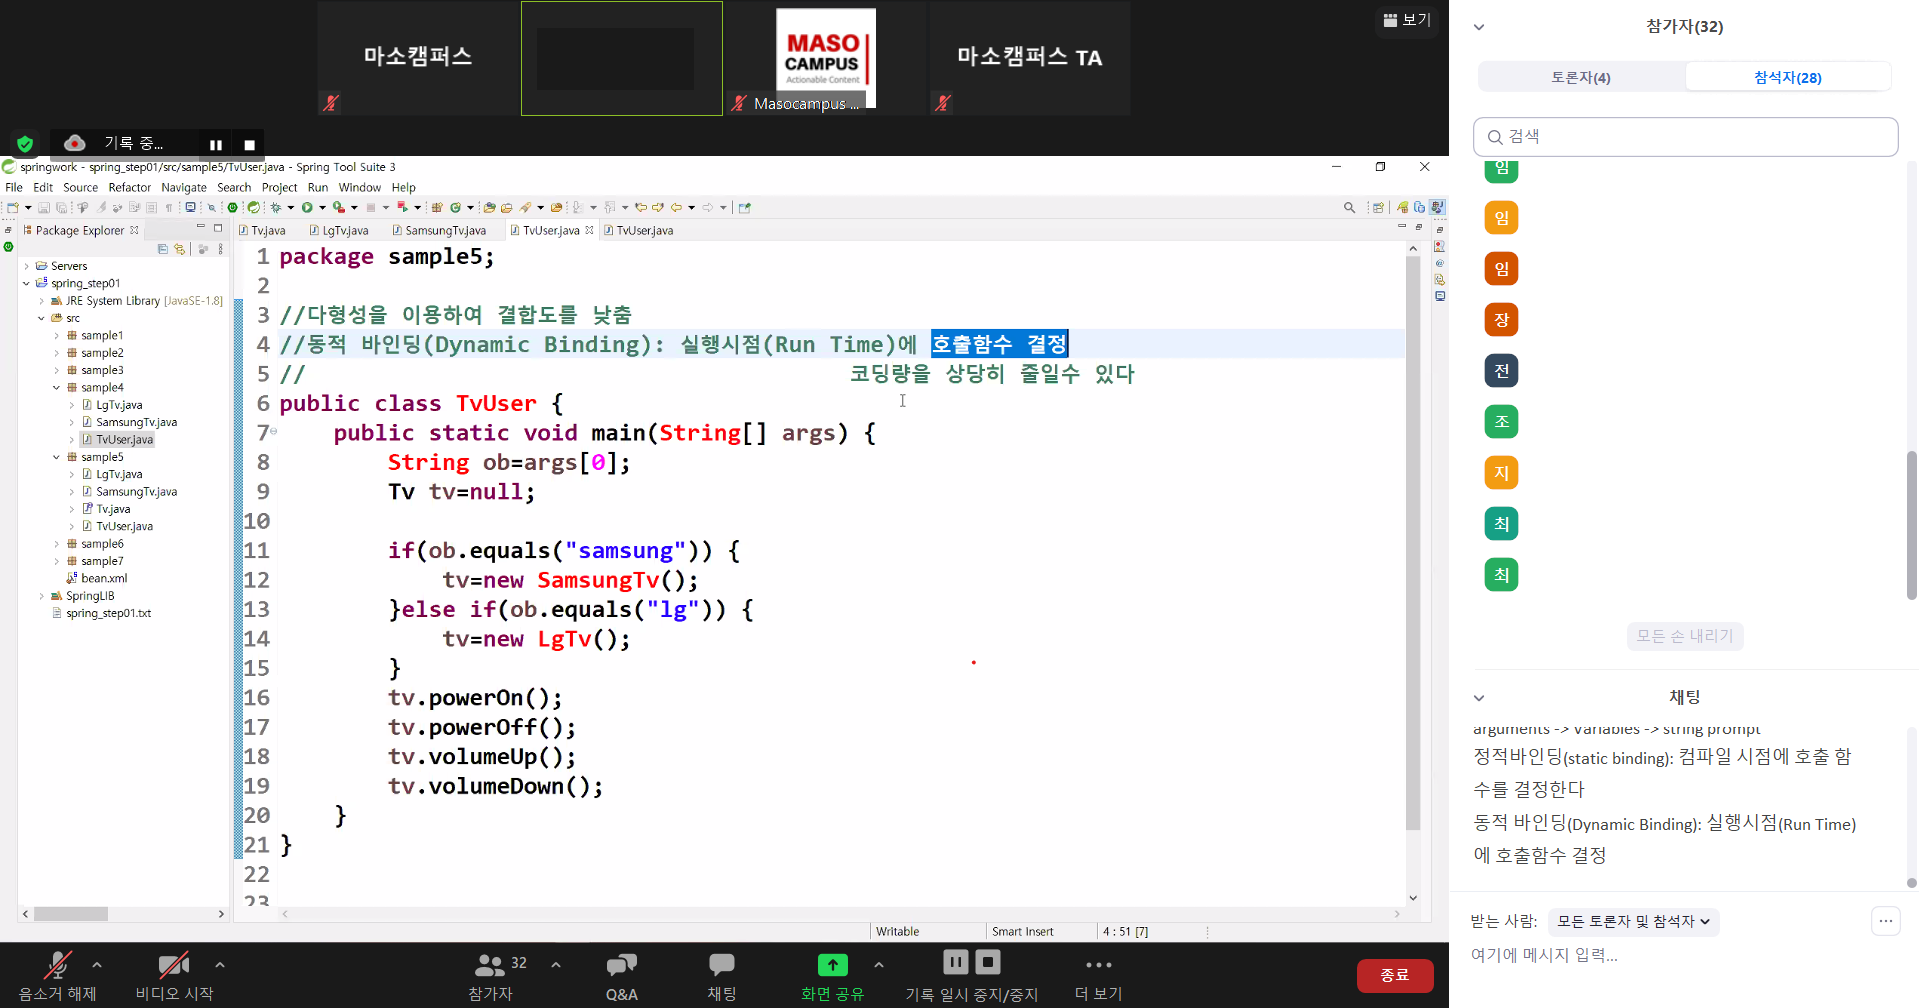Screen dimensions: 1919x1008
Task: Click the Debug bug icon in toolbar
Action: (276, 208)
